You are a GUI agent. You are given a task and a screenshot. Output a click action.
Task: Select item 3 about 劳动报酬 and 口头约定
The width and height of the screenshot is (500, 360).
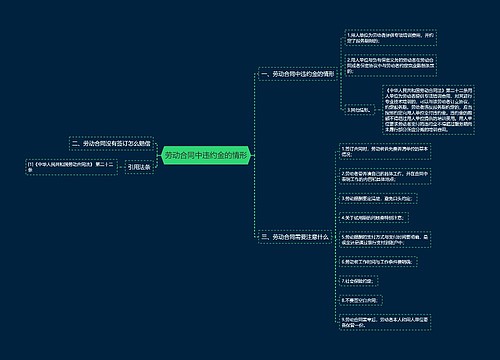tap(378, 198)
